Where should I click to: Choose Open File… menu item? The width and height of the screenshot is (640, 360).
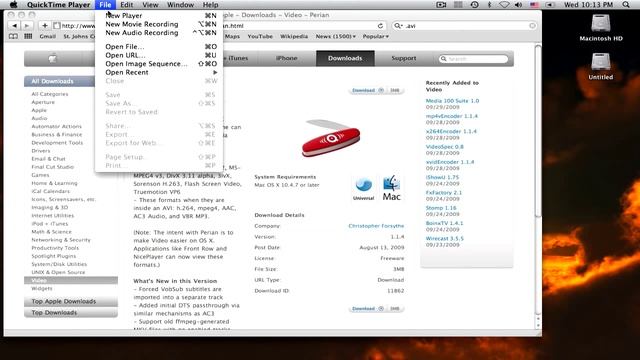pos(159,47)
